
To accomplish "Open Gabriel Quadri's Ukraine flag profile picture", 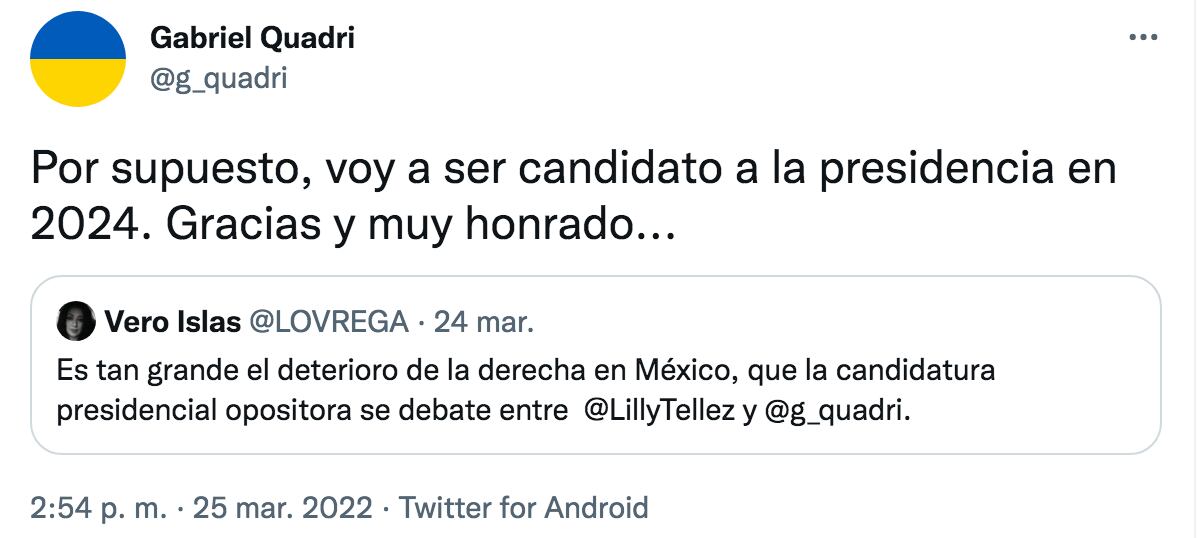I will click(78, 59).
